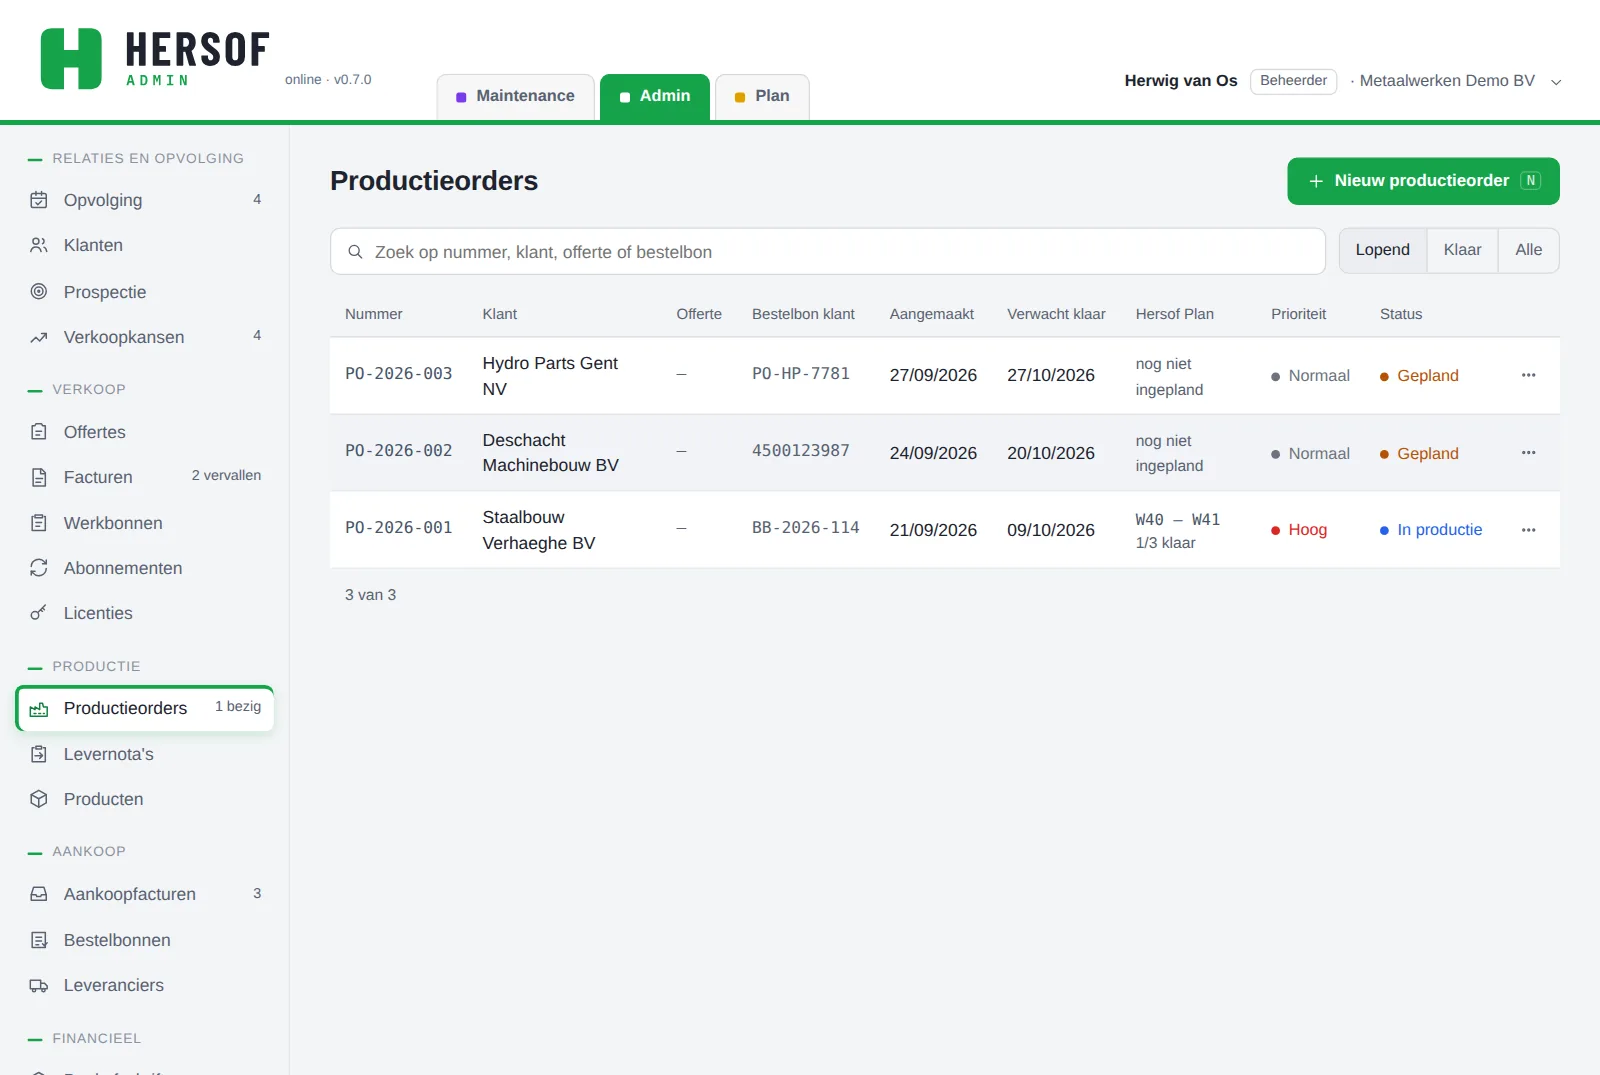Image resolution: width=1600 pixels, height=1075 pixels.
Task: Click the Facturen invoice icon
Action: (x=39, y=477)
